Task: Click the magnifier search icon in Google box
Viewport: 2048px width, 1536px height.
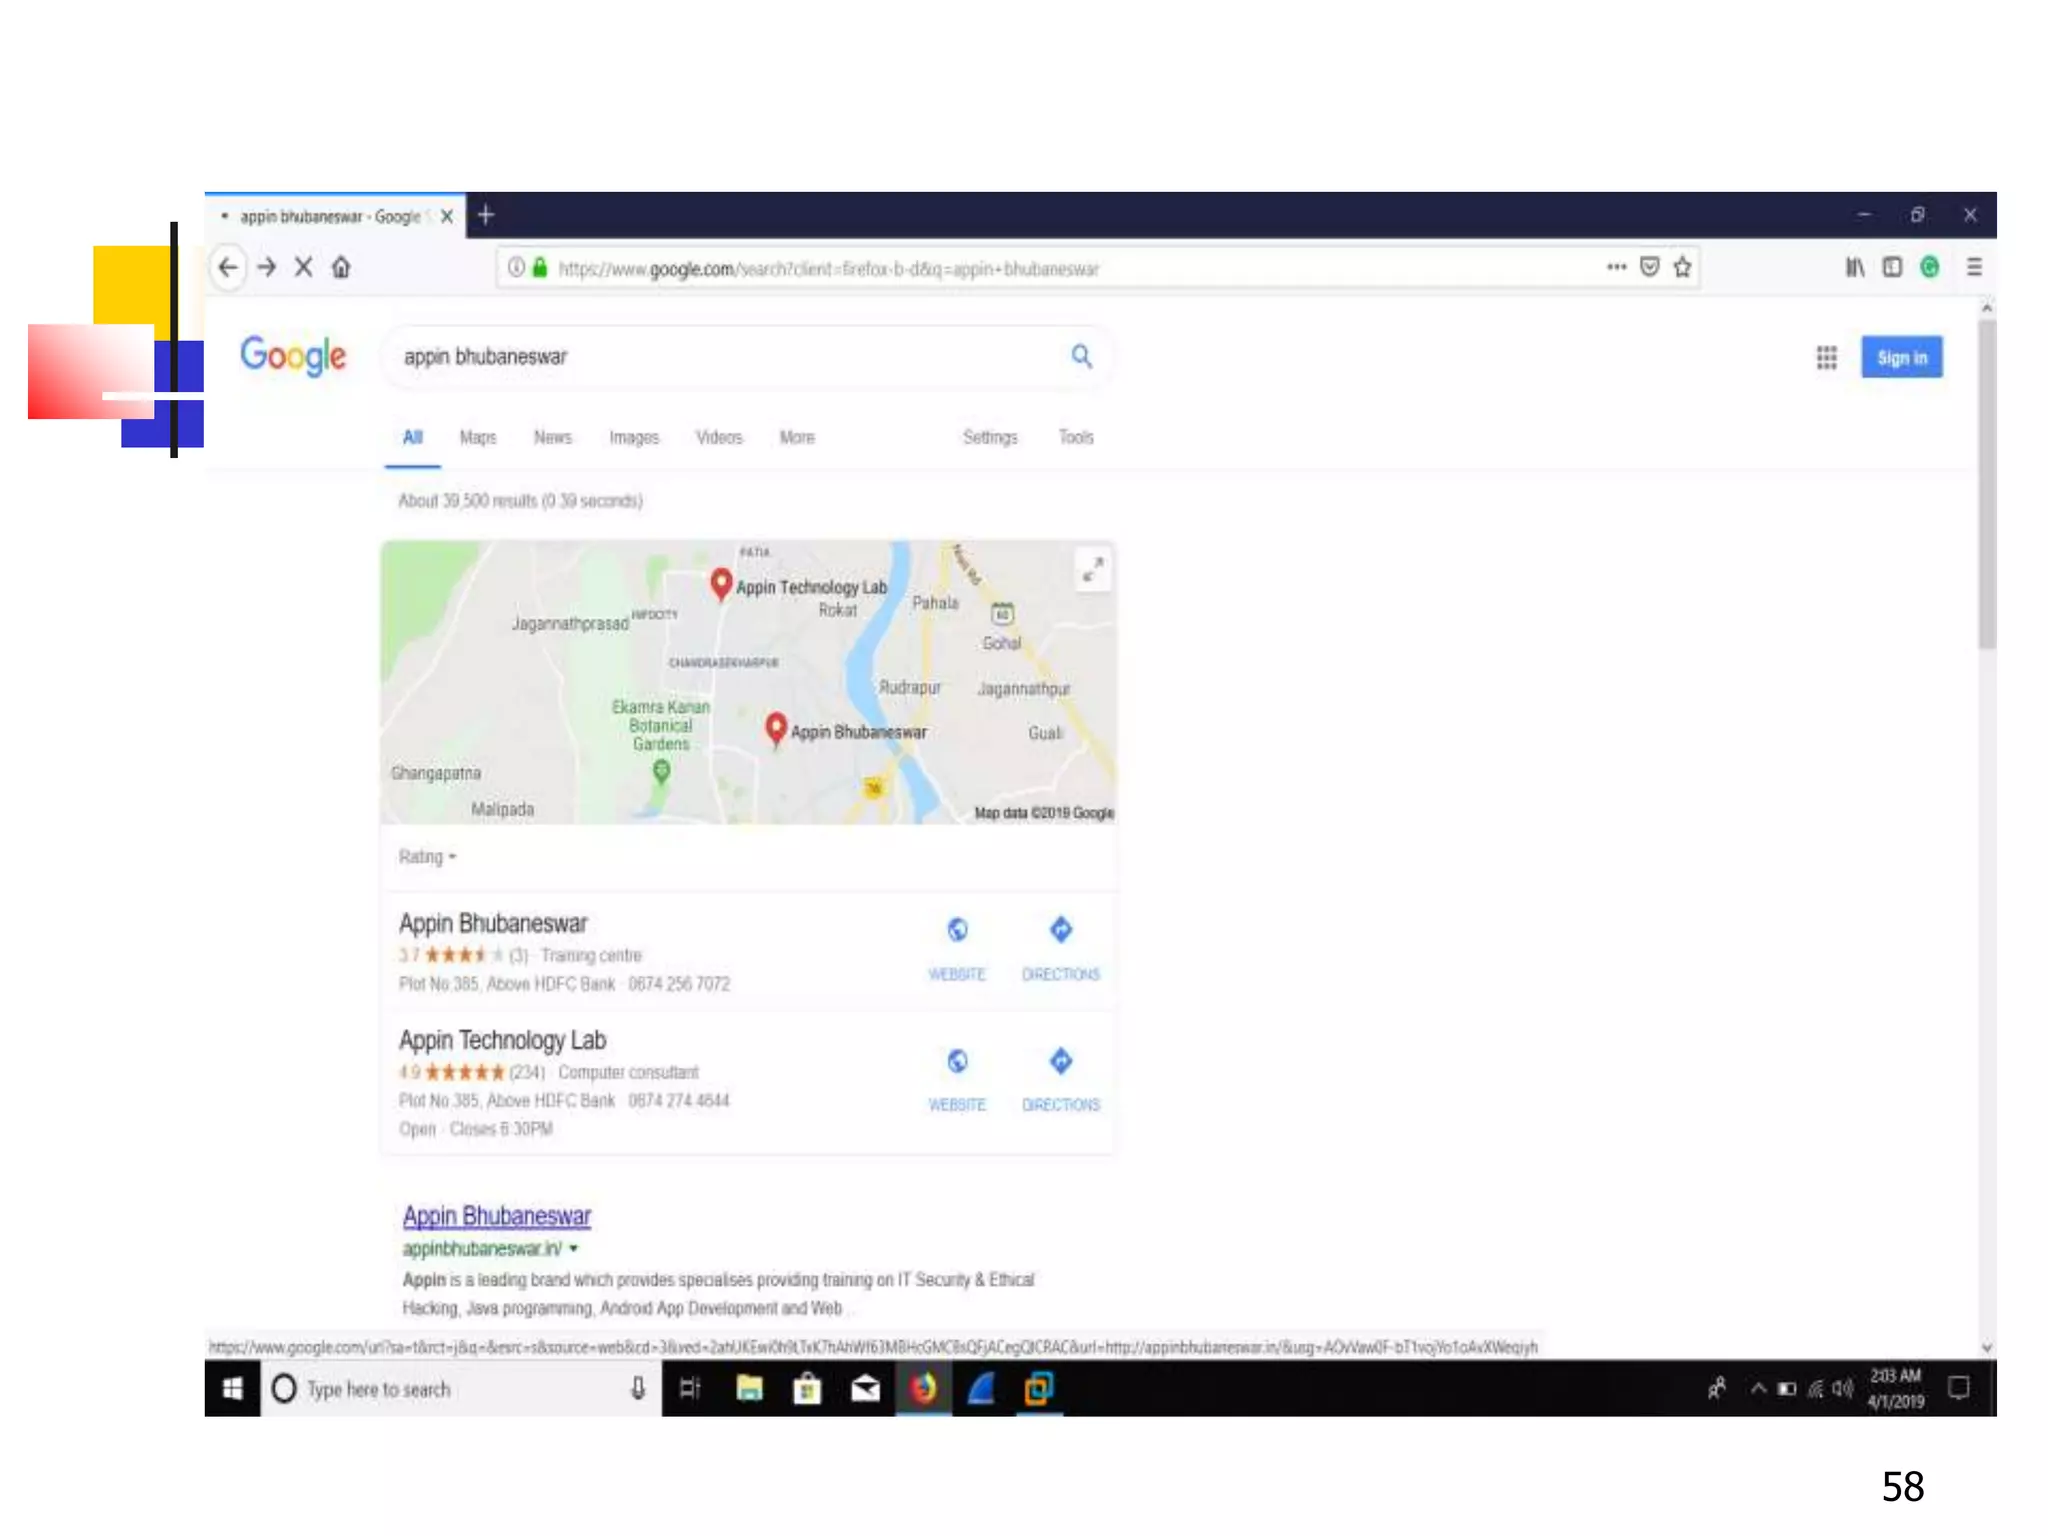Action: [x=1081, y=356]
